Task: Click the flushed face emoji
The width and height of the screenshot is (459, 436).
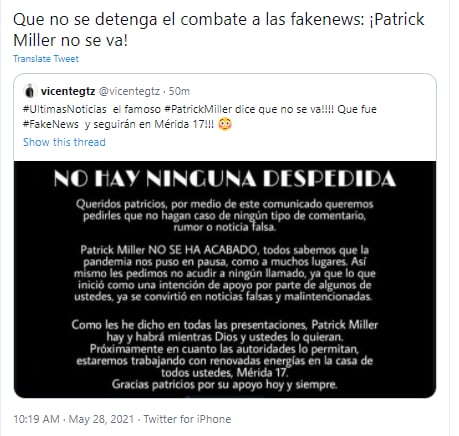Action: pos(225,124)
